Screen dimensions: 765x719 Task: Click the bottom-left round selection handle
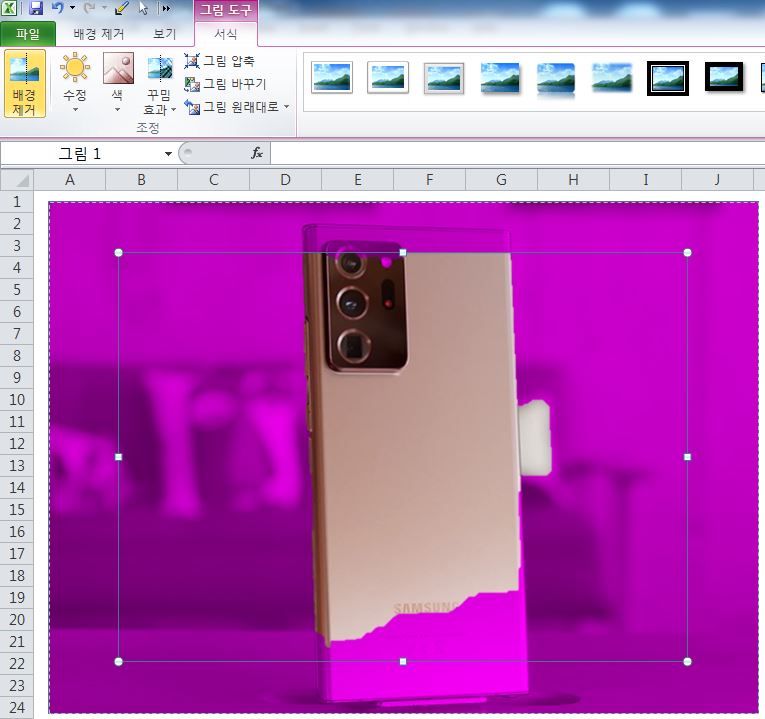point(119,661)
